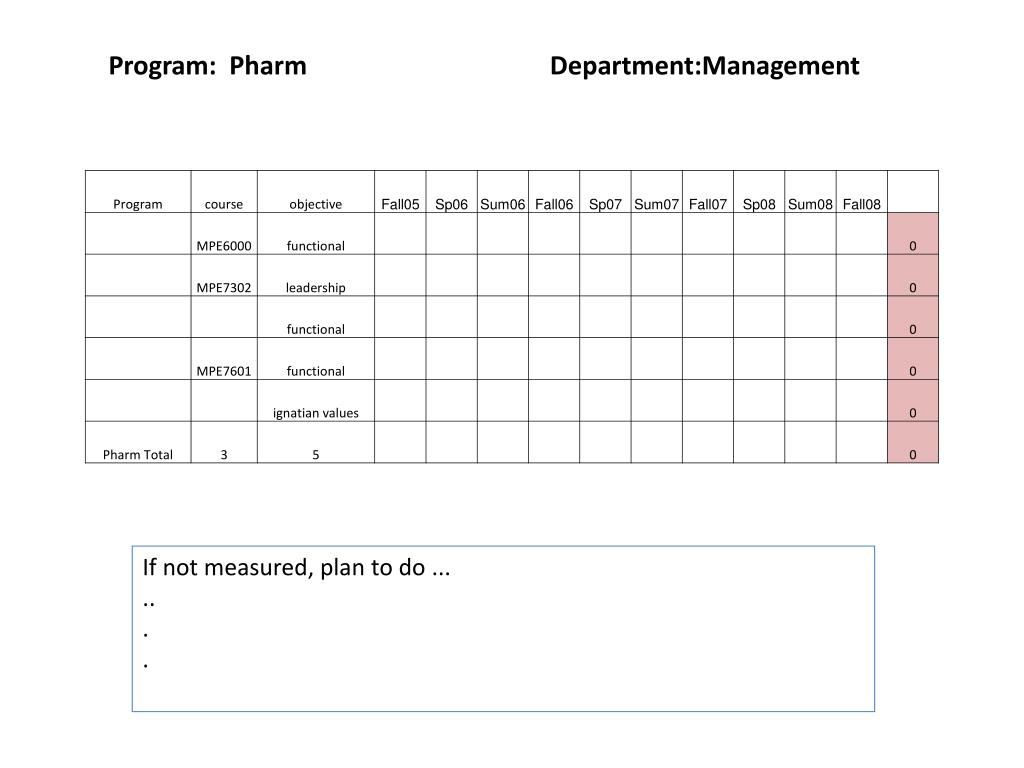Select the Sp08 column header
Viewport: 1024px width, 768px height.
(760, 192)
